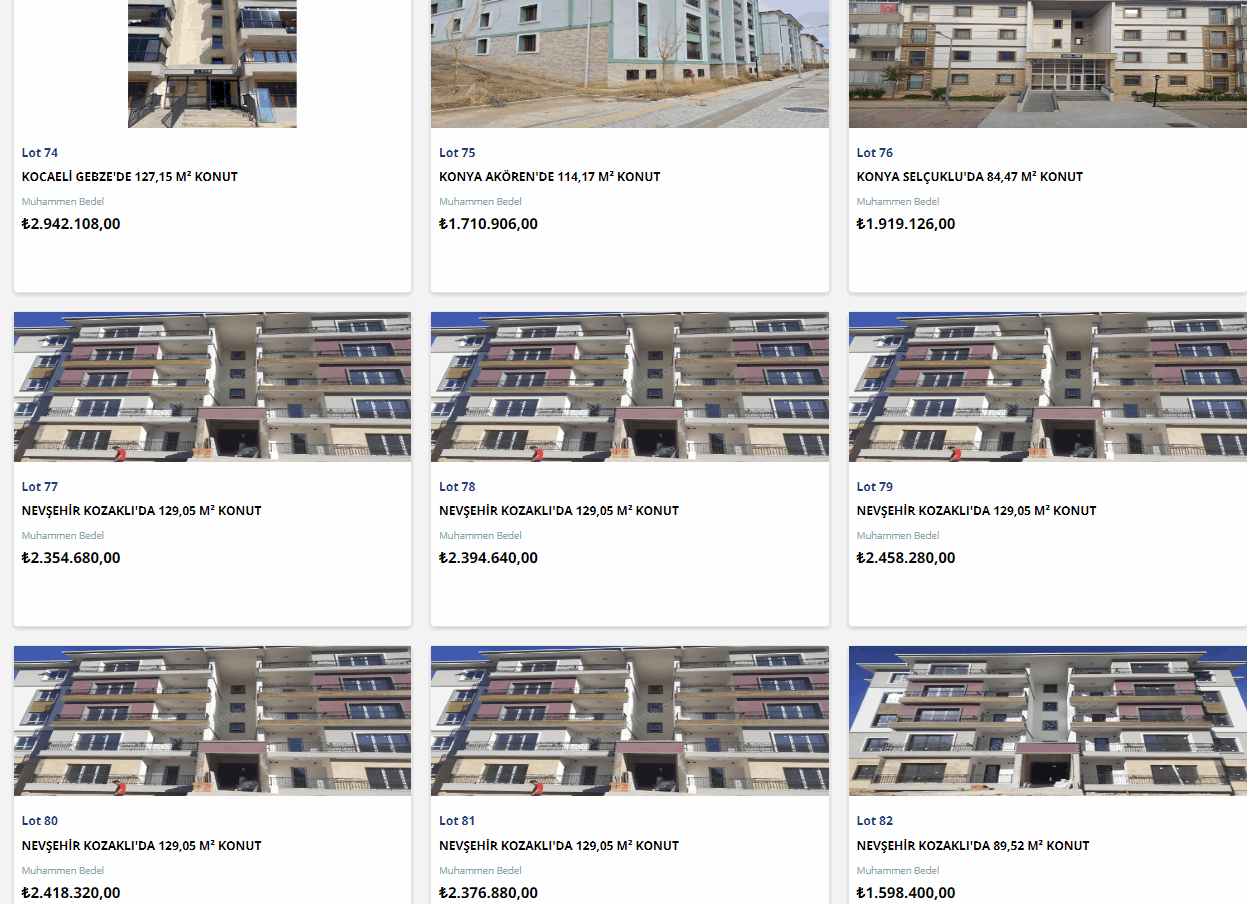Viewport: 1247px width, 904px height.
Task: Select the Lot 82 label
Action: 875,821
